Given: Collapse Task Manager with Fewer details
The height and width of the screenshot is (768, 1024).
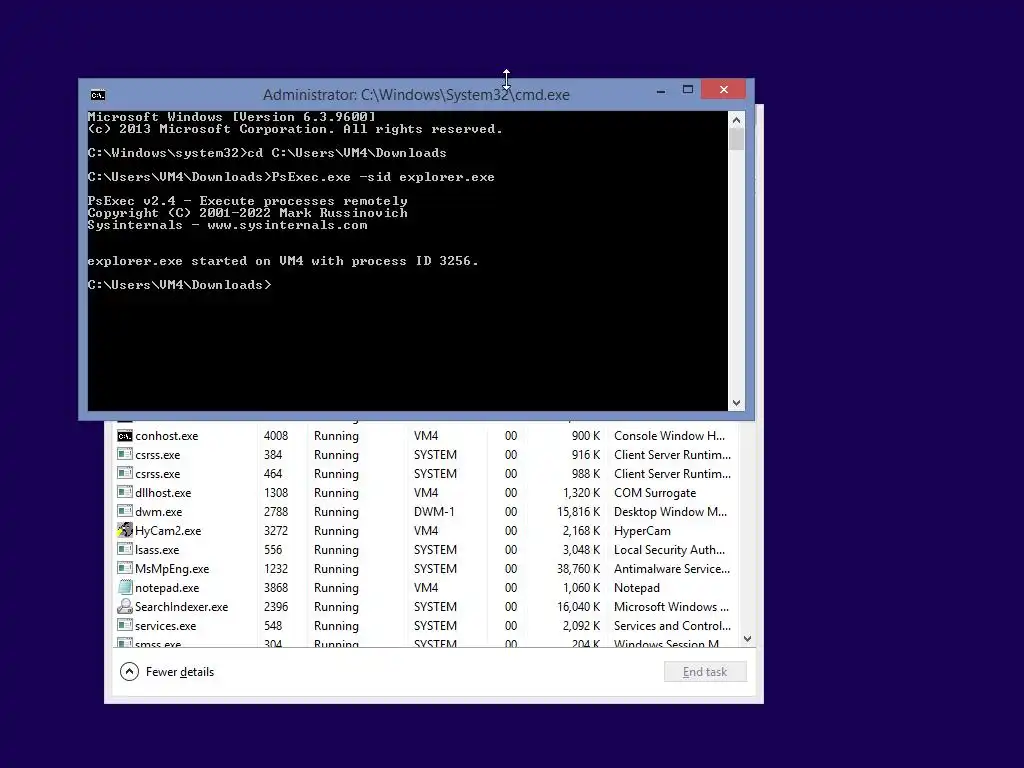Looking at the screenshot, I should click(x=167, y=671).
